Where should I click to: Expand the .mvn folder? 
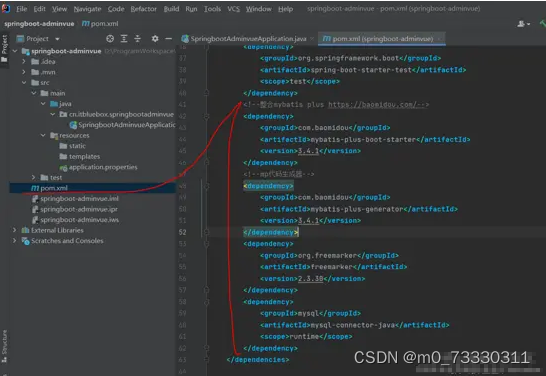(x=24, y=72)
